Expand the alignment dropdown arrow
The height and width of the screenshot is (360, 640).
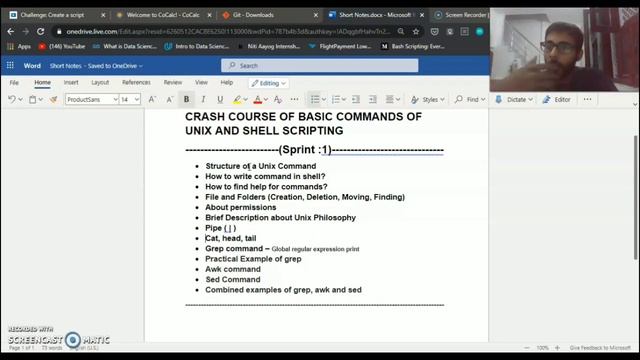point(398,99)
